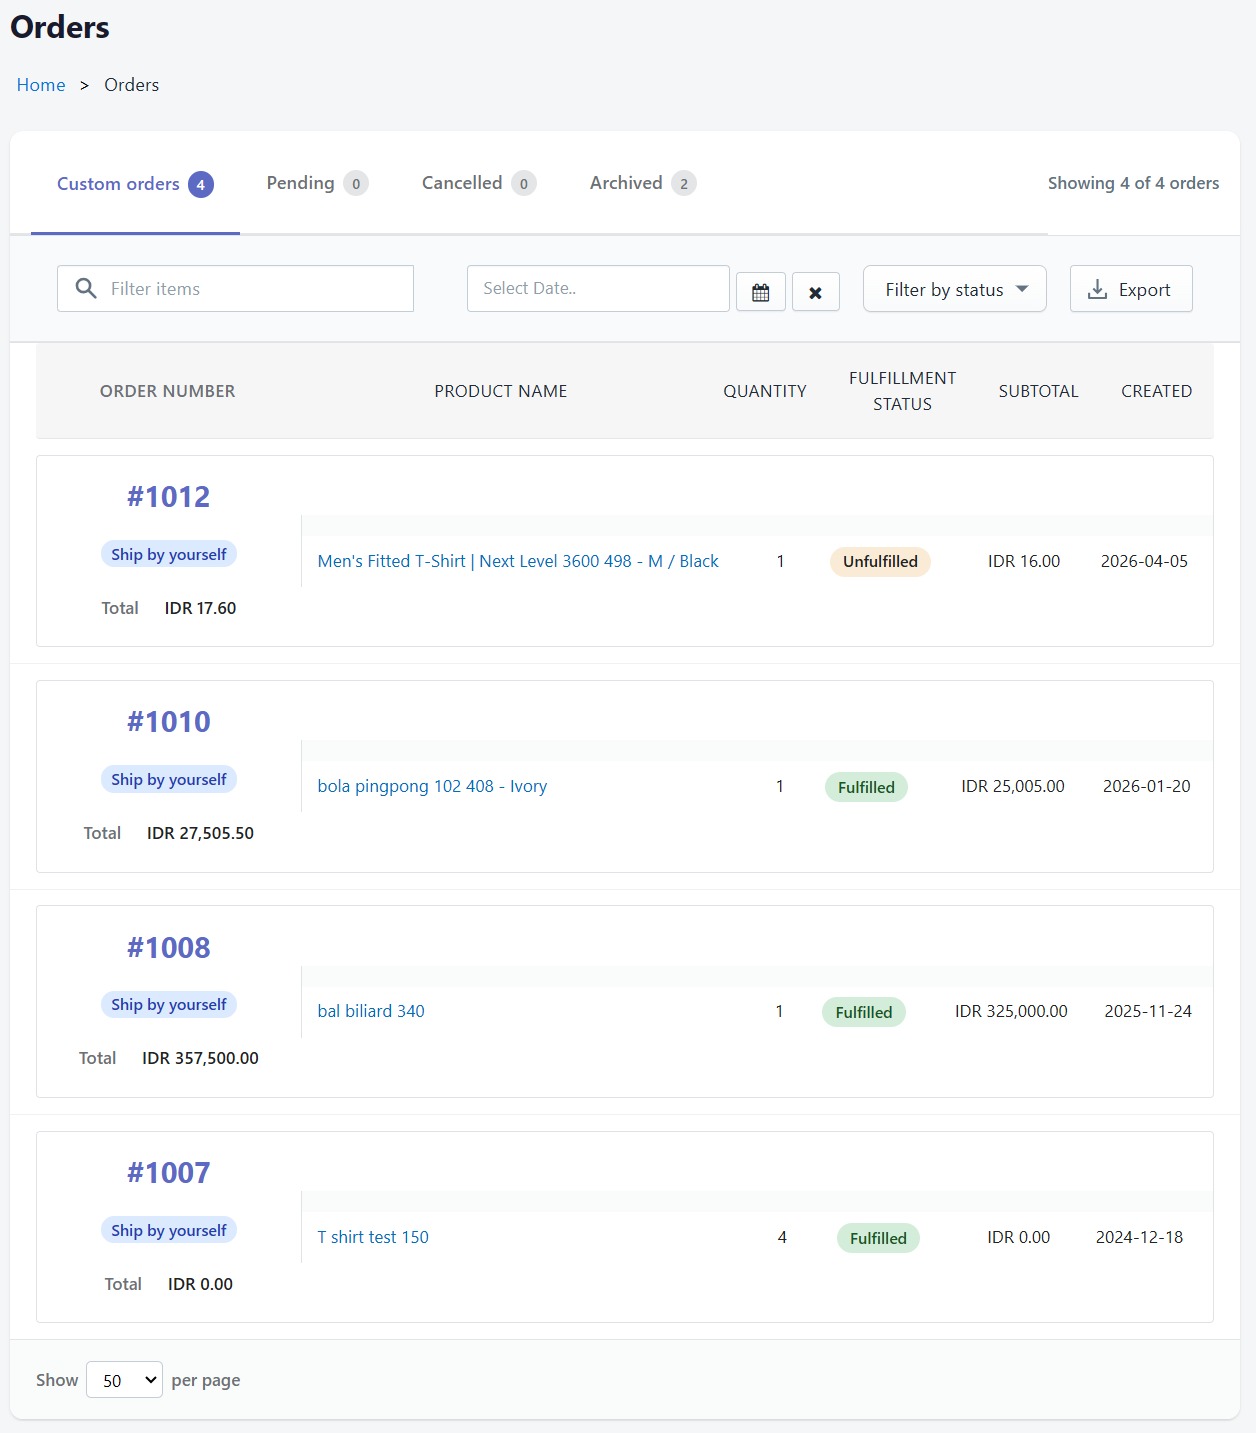Select the Archived tab
Screen dimensions: 1256x1433
(x=625, y=182)
